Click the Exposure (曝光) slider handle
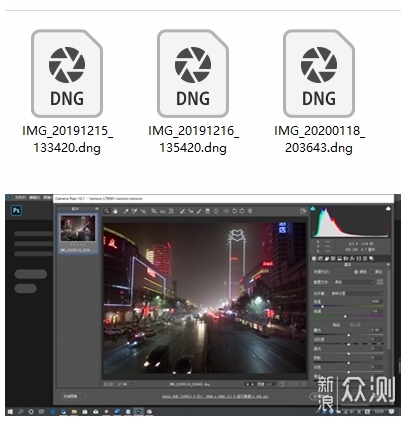 (349, 335)
